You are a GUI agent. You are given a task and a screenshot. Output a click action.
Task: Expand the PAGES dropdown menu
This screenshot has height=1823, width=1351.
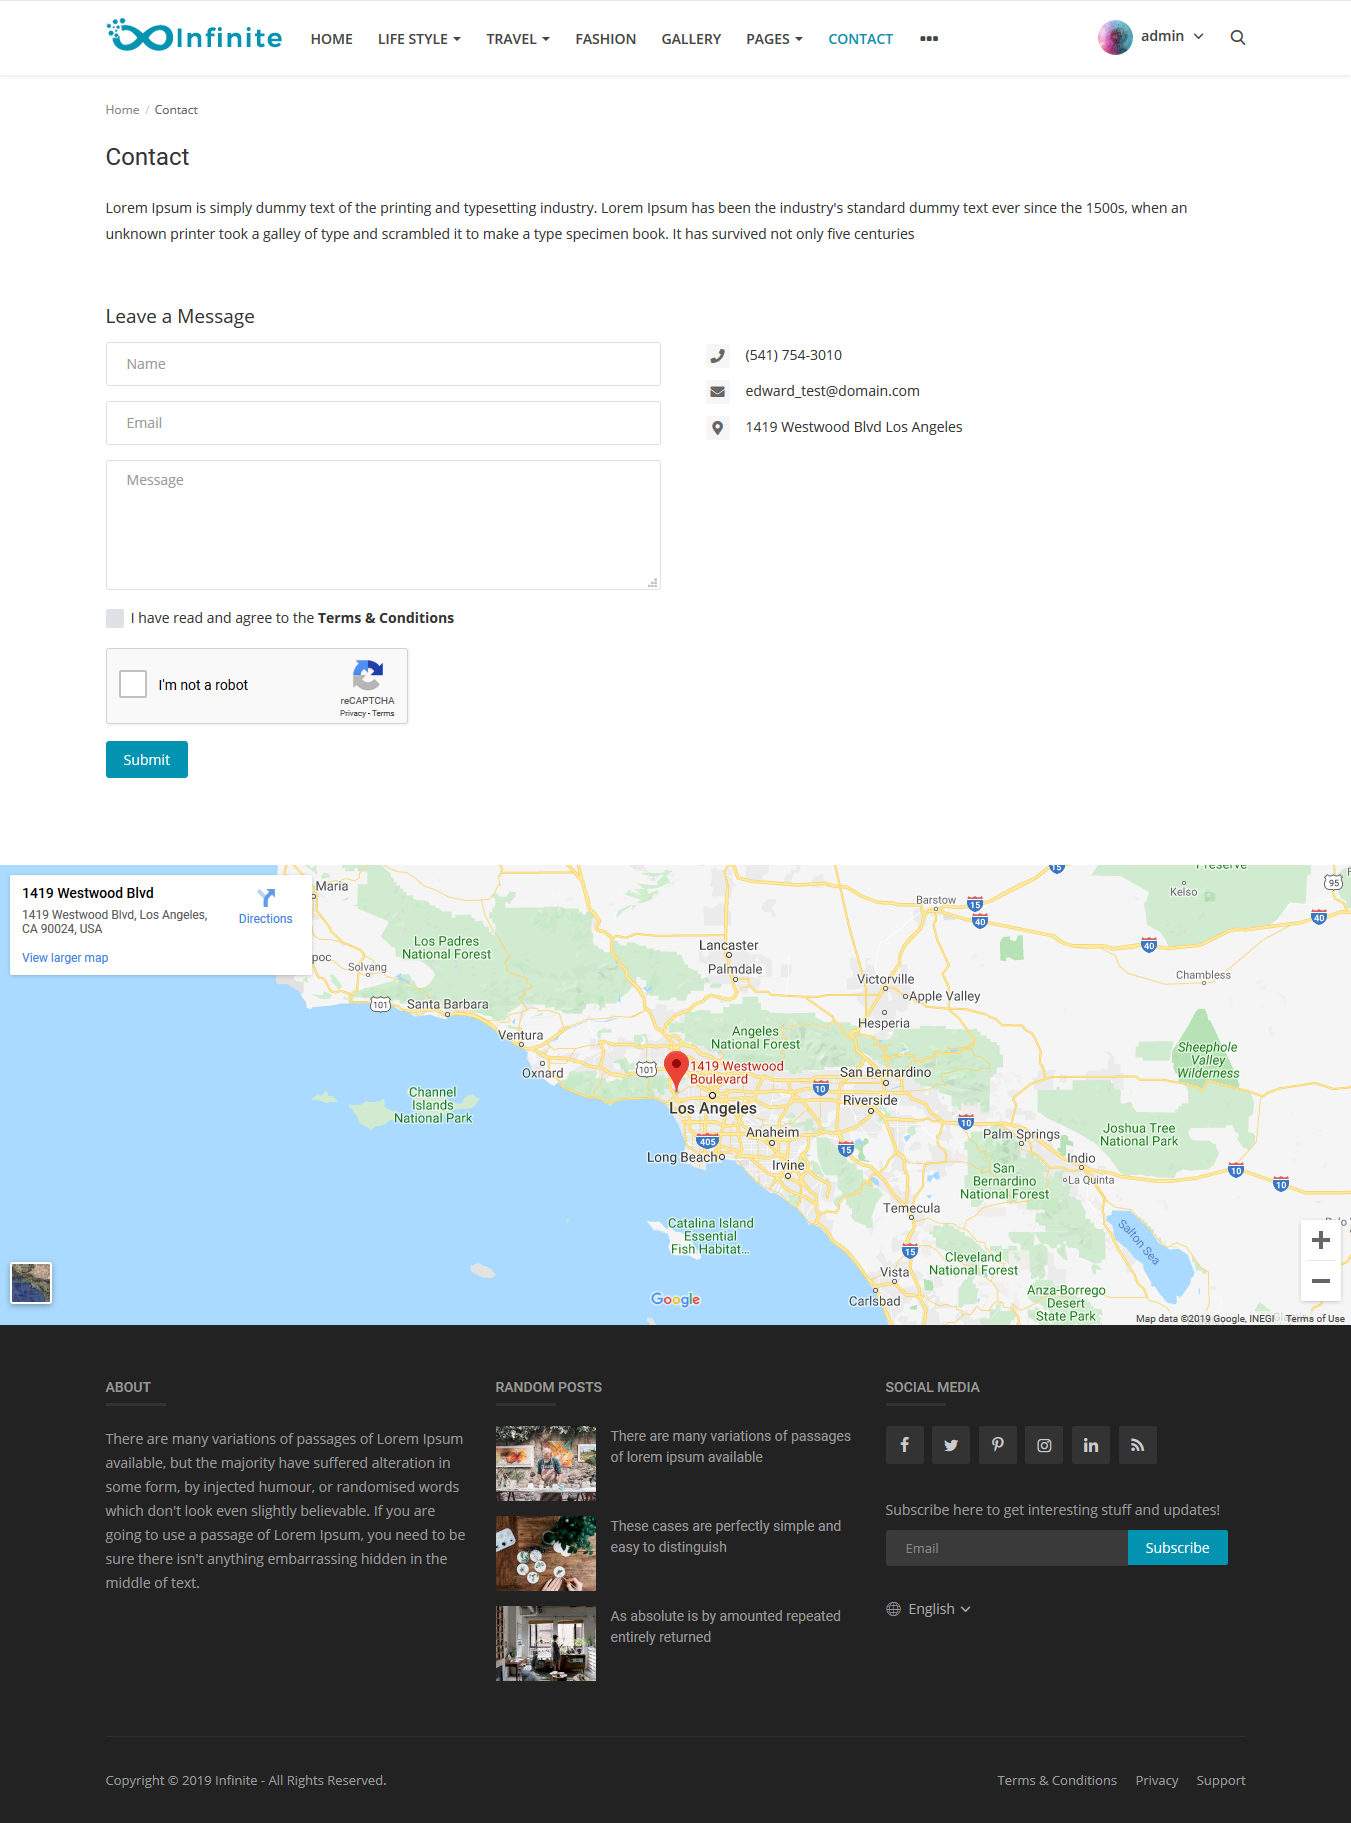pyautogui.click(x=774, y=39)
